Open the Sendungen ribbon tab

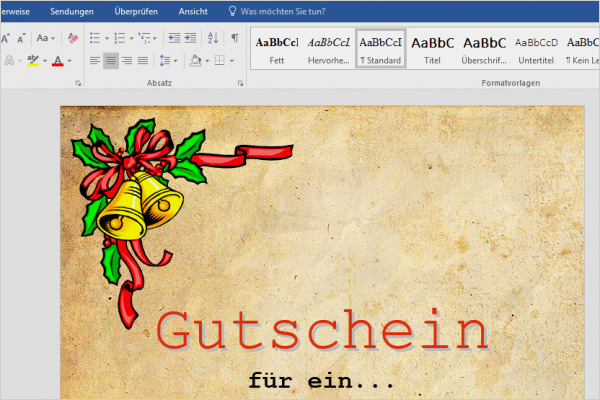click(x=72, y=12)
